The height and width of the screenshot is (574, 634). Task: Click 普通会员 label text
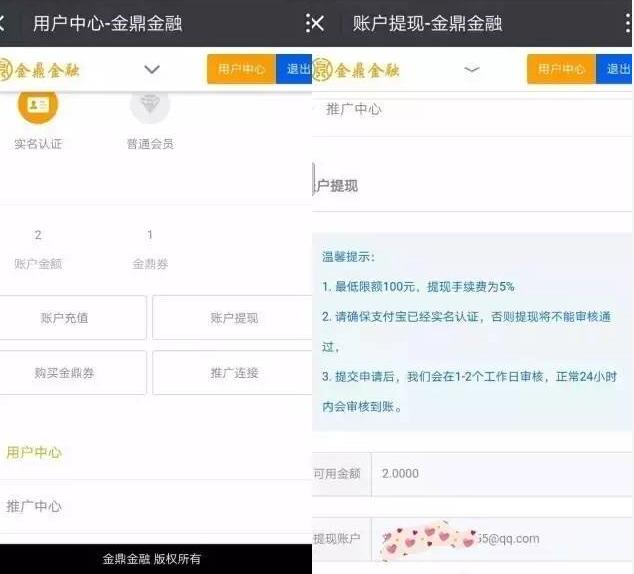150,144
